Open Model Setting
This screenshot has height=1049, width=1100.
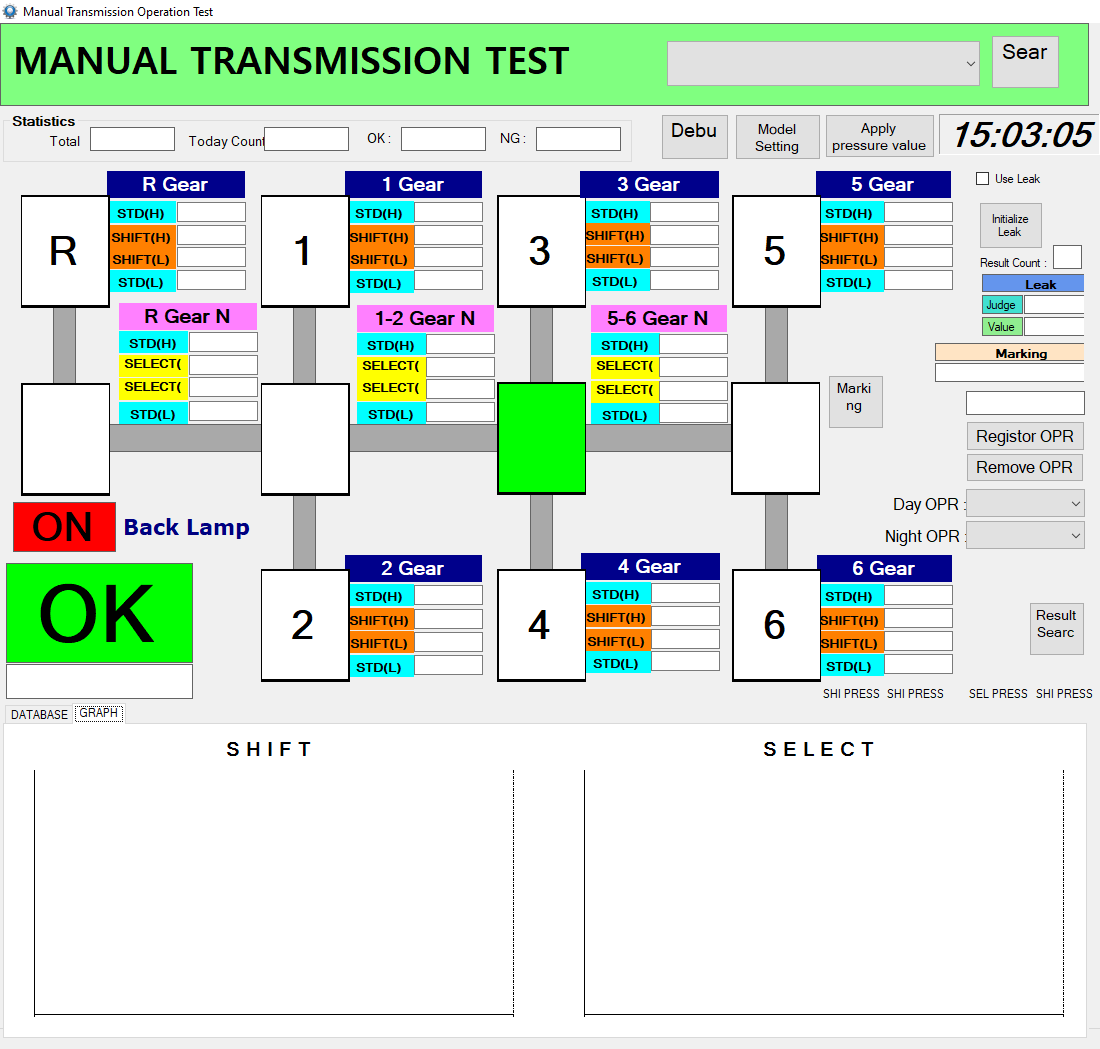pos(777,137)
